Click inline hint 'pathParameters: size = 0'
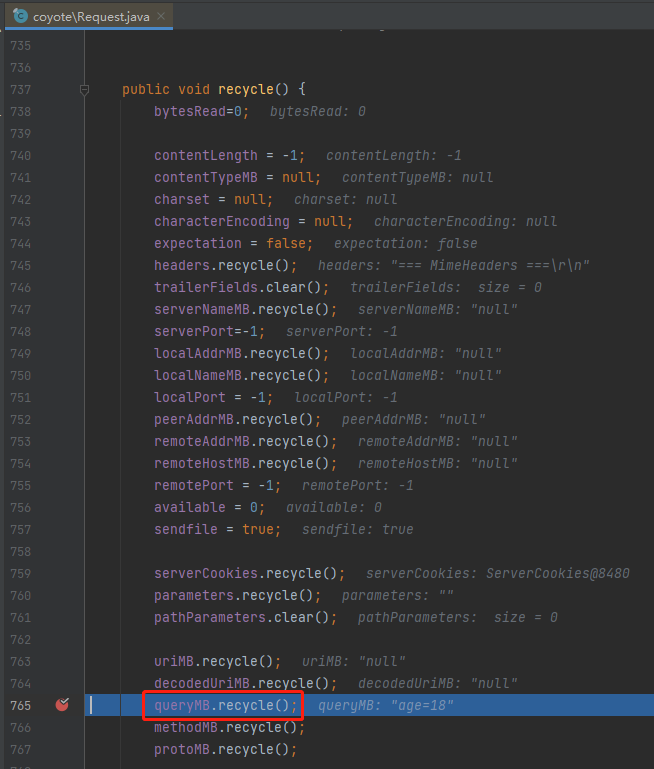This screenshot has height=769, width=654. [x=457, y=617]
